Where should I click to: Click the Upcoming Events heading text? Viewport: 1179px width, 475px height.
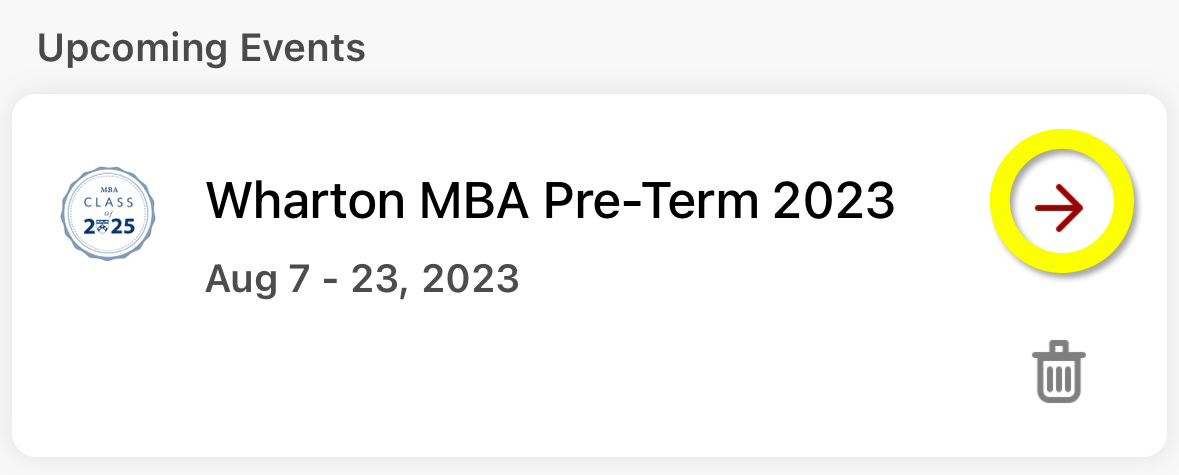click(x=202, y=47)
